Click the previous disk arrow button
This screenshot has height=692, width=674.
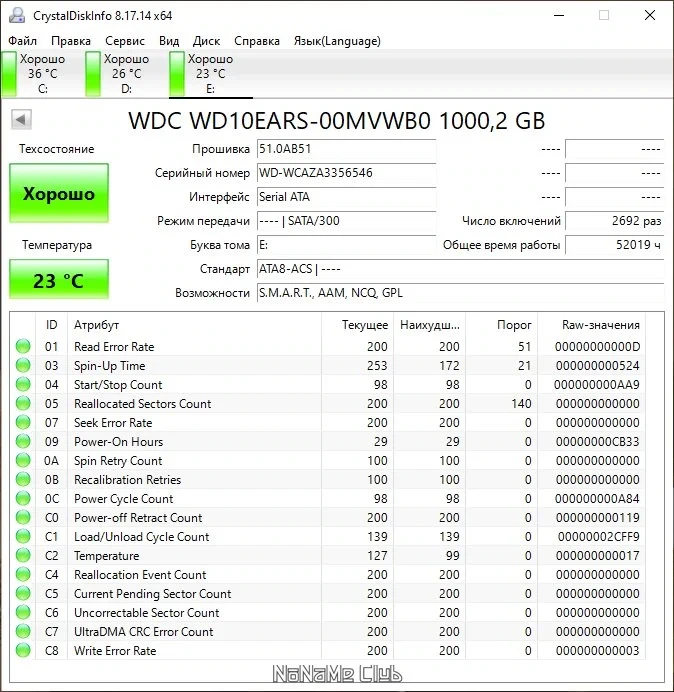(21, 119)
